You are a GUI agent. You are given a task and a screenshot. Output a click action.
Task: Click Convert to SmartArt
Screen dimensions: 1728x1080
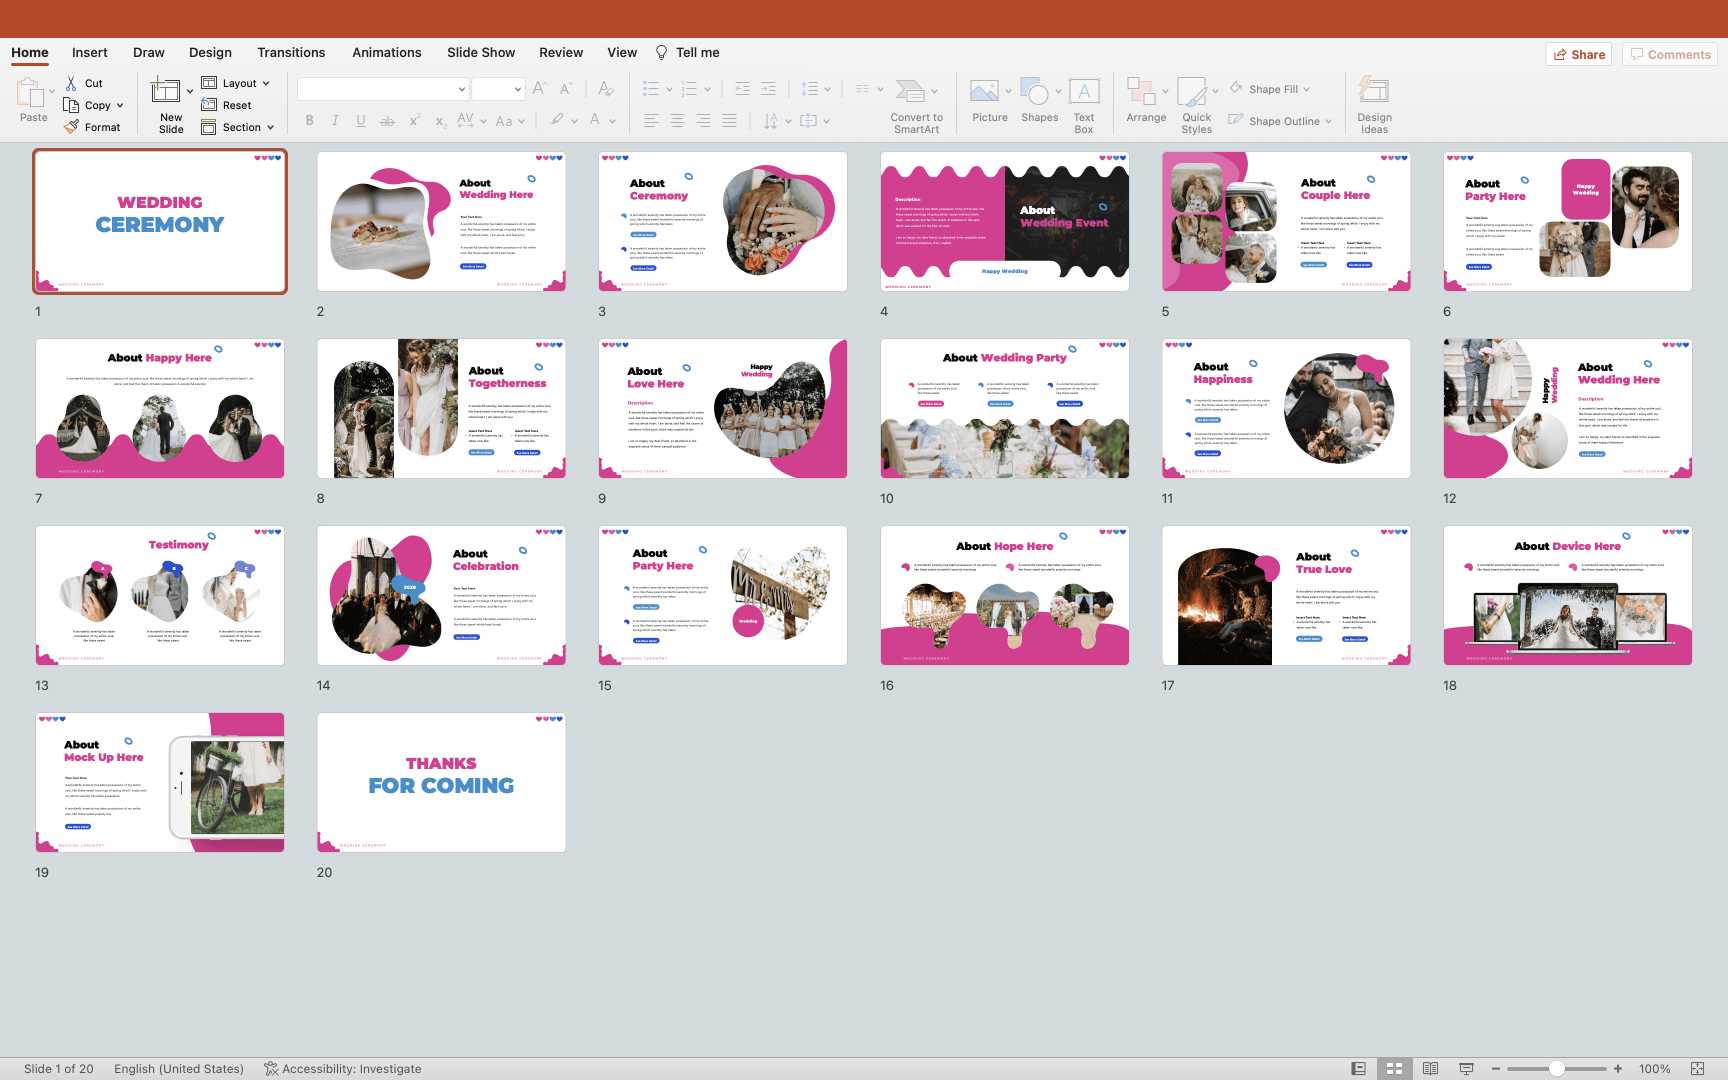(911, 93)
